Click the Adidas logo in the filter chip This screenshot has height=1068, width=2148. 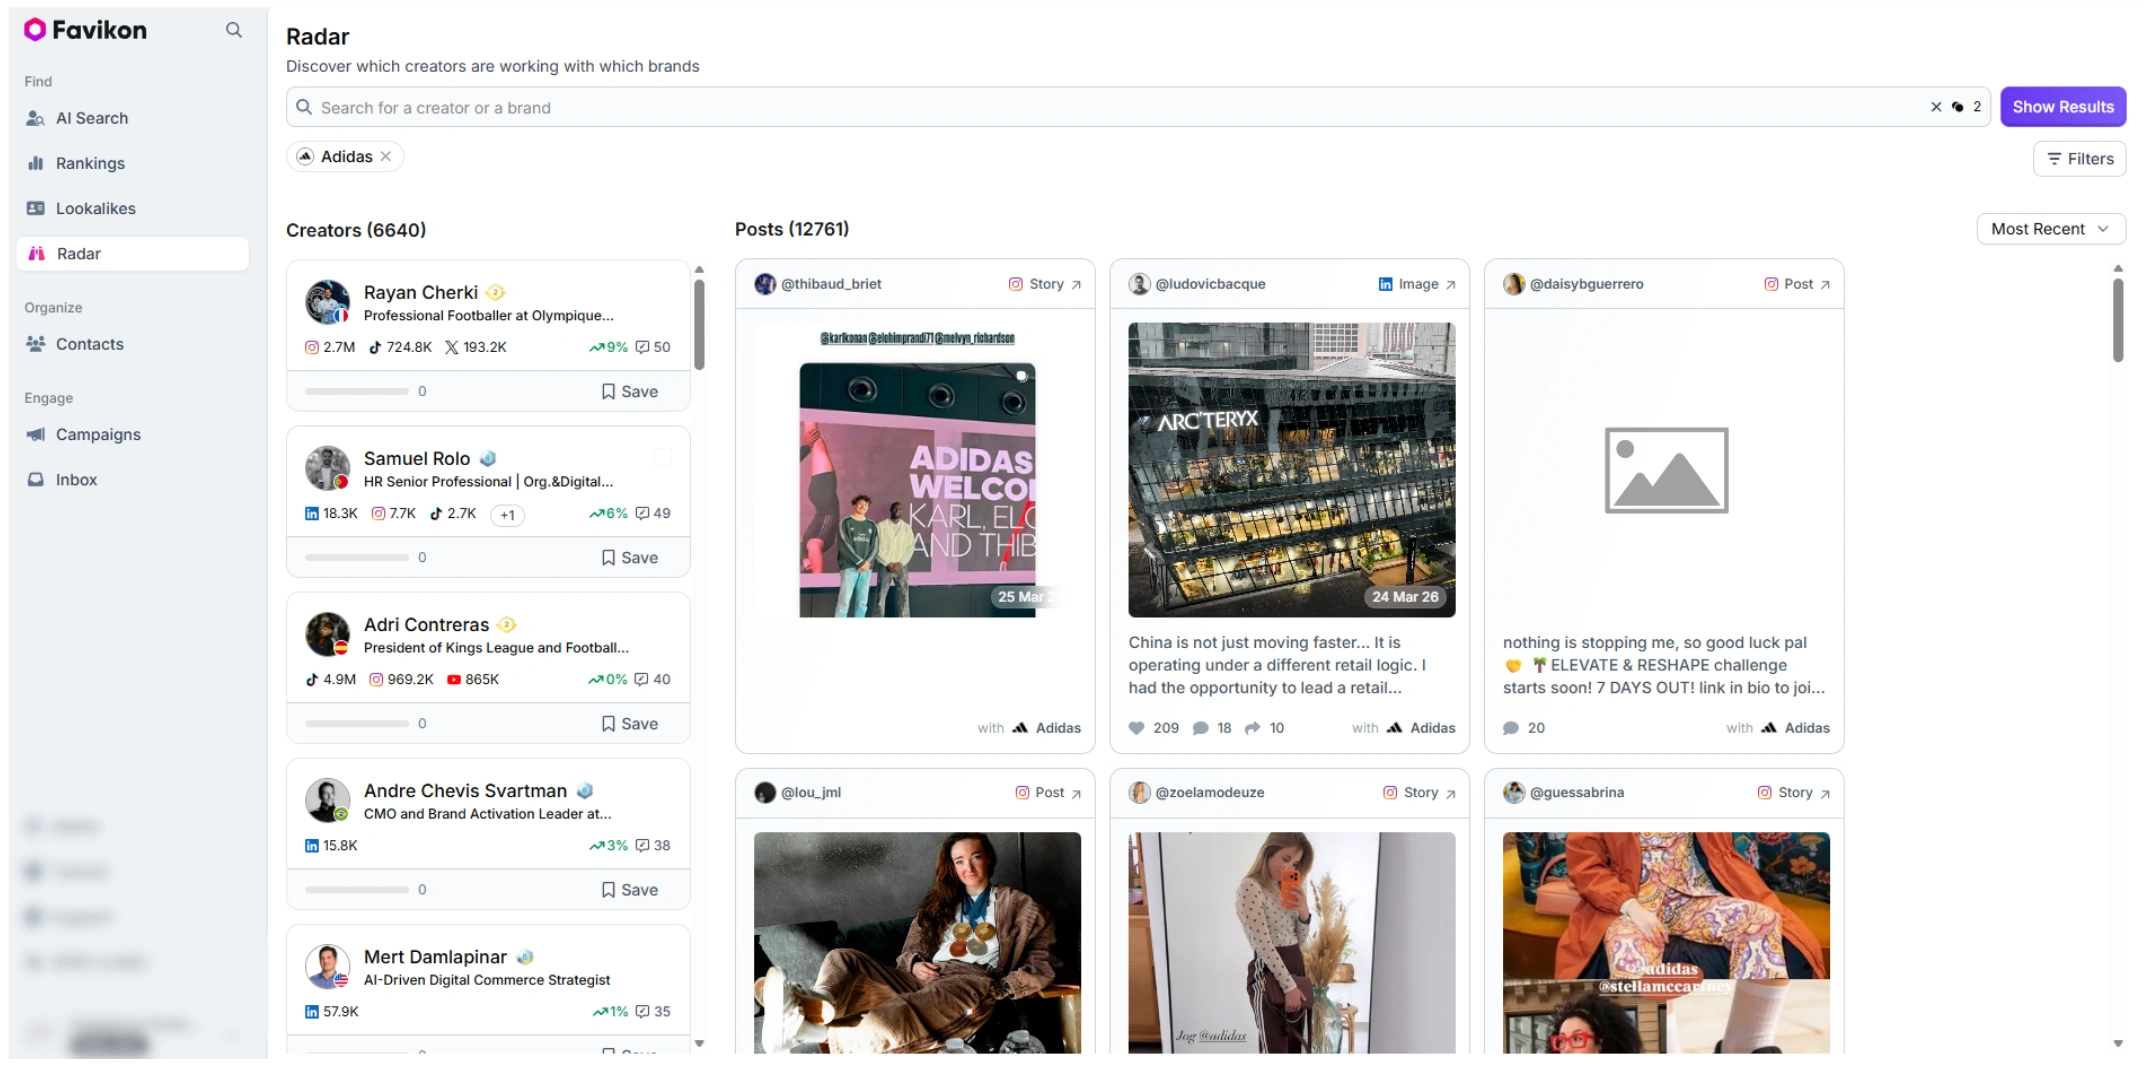tap(306, 157)
